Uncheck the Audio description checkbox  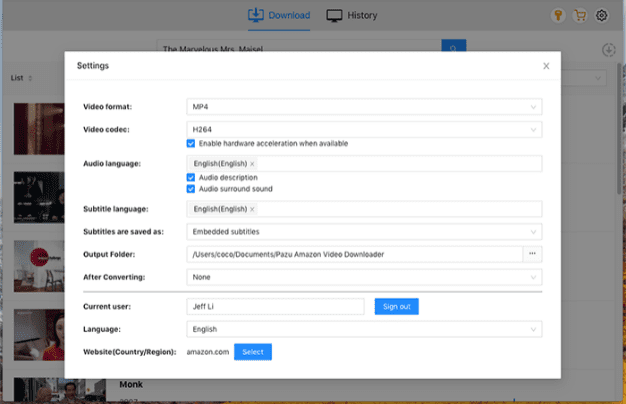[191, 177]
